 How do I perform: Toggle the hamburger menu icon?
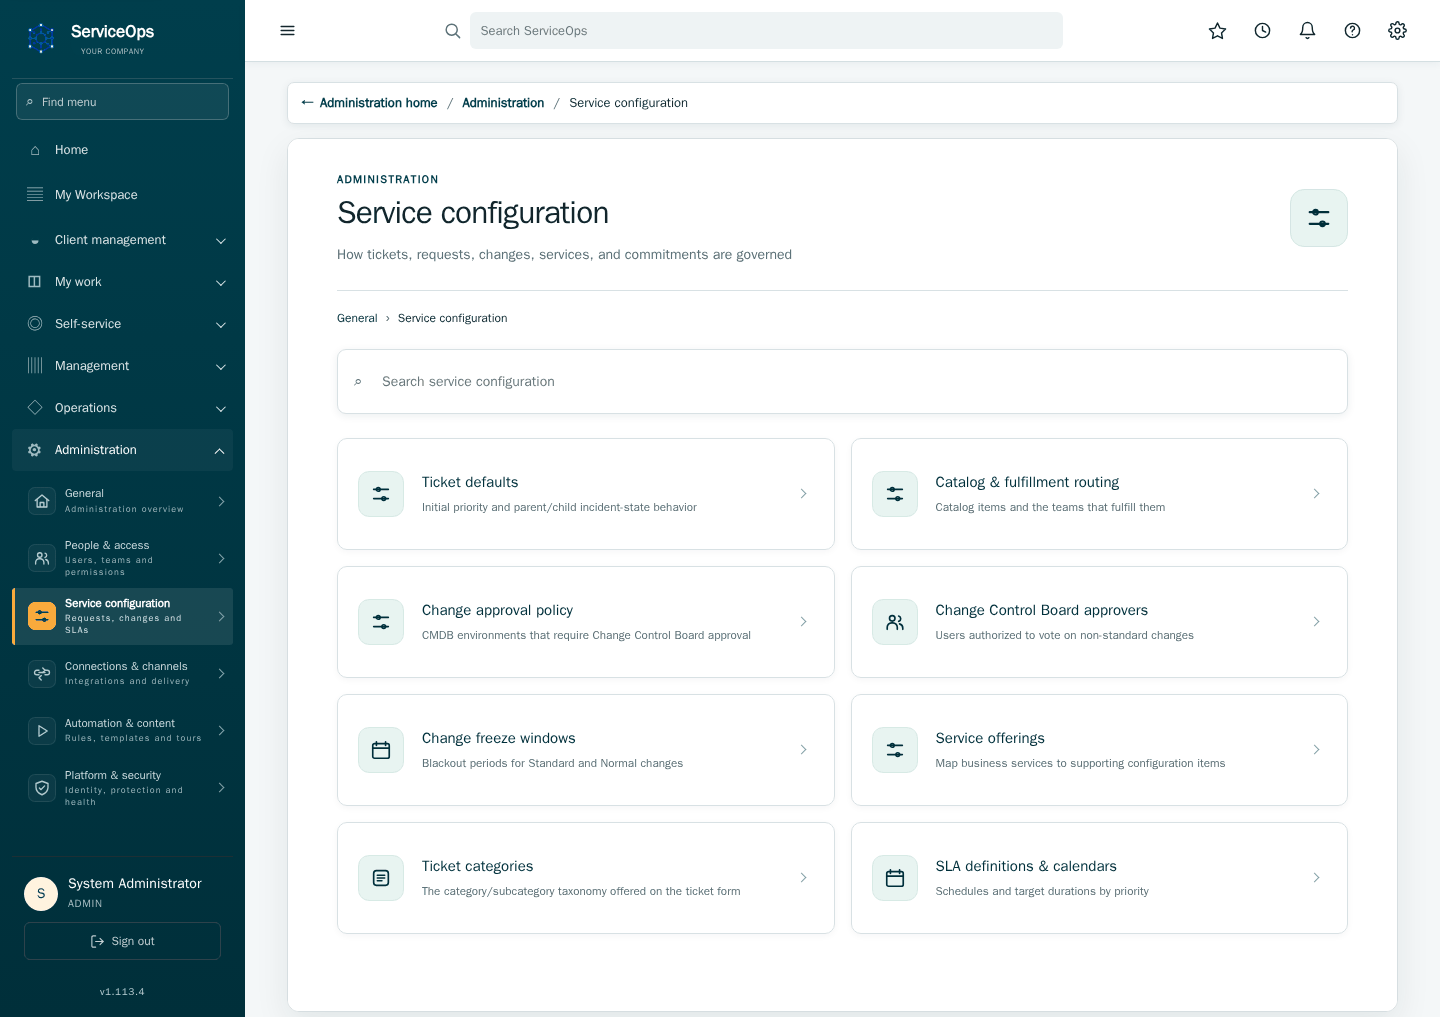(x=287, y=31)
